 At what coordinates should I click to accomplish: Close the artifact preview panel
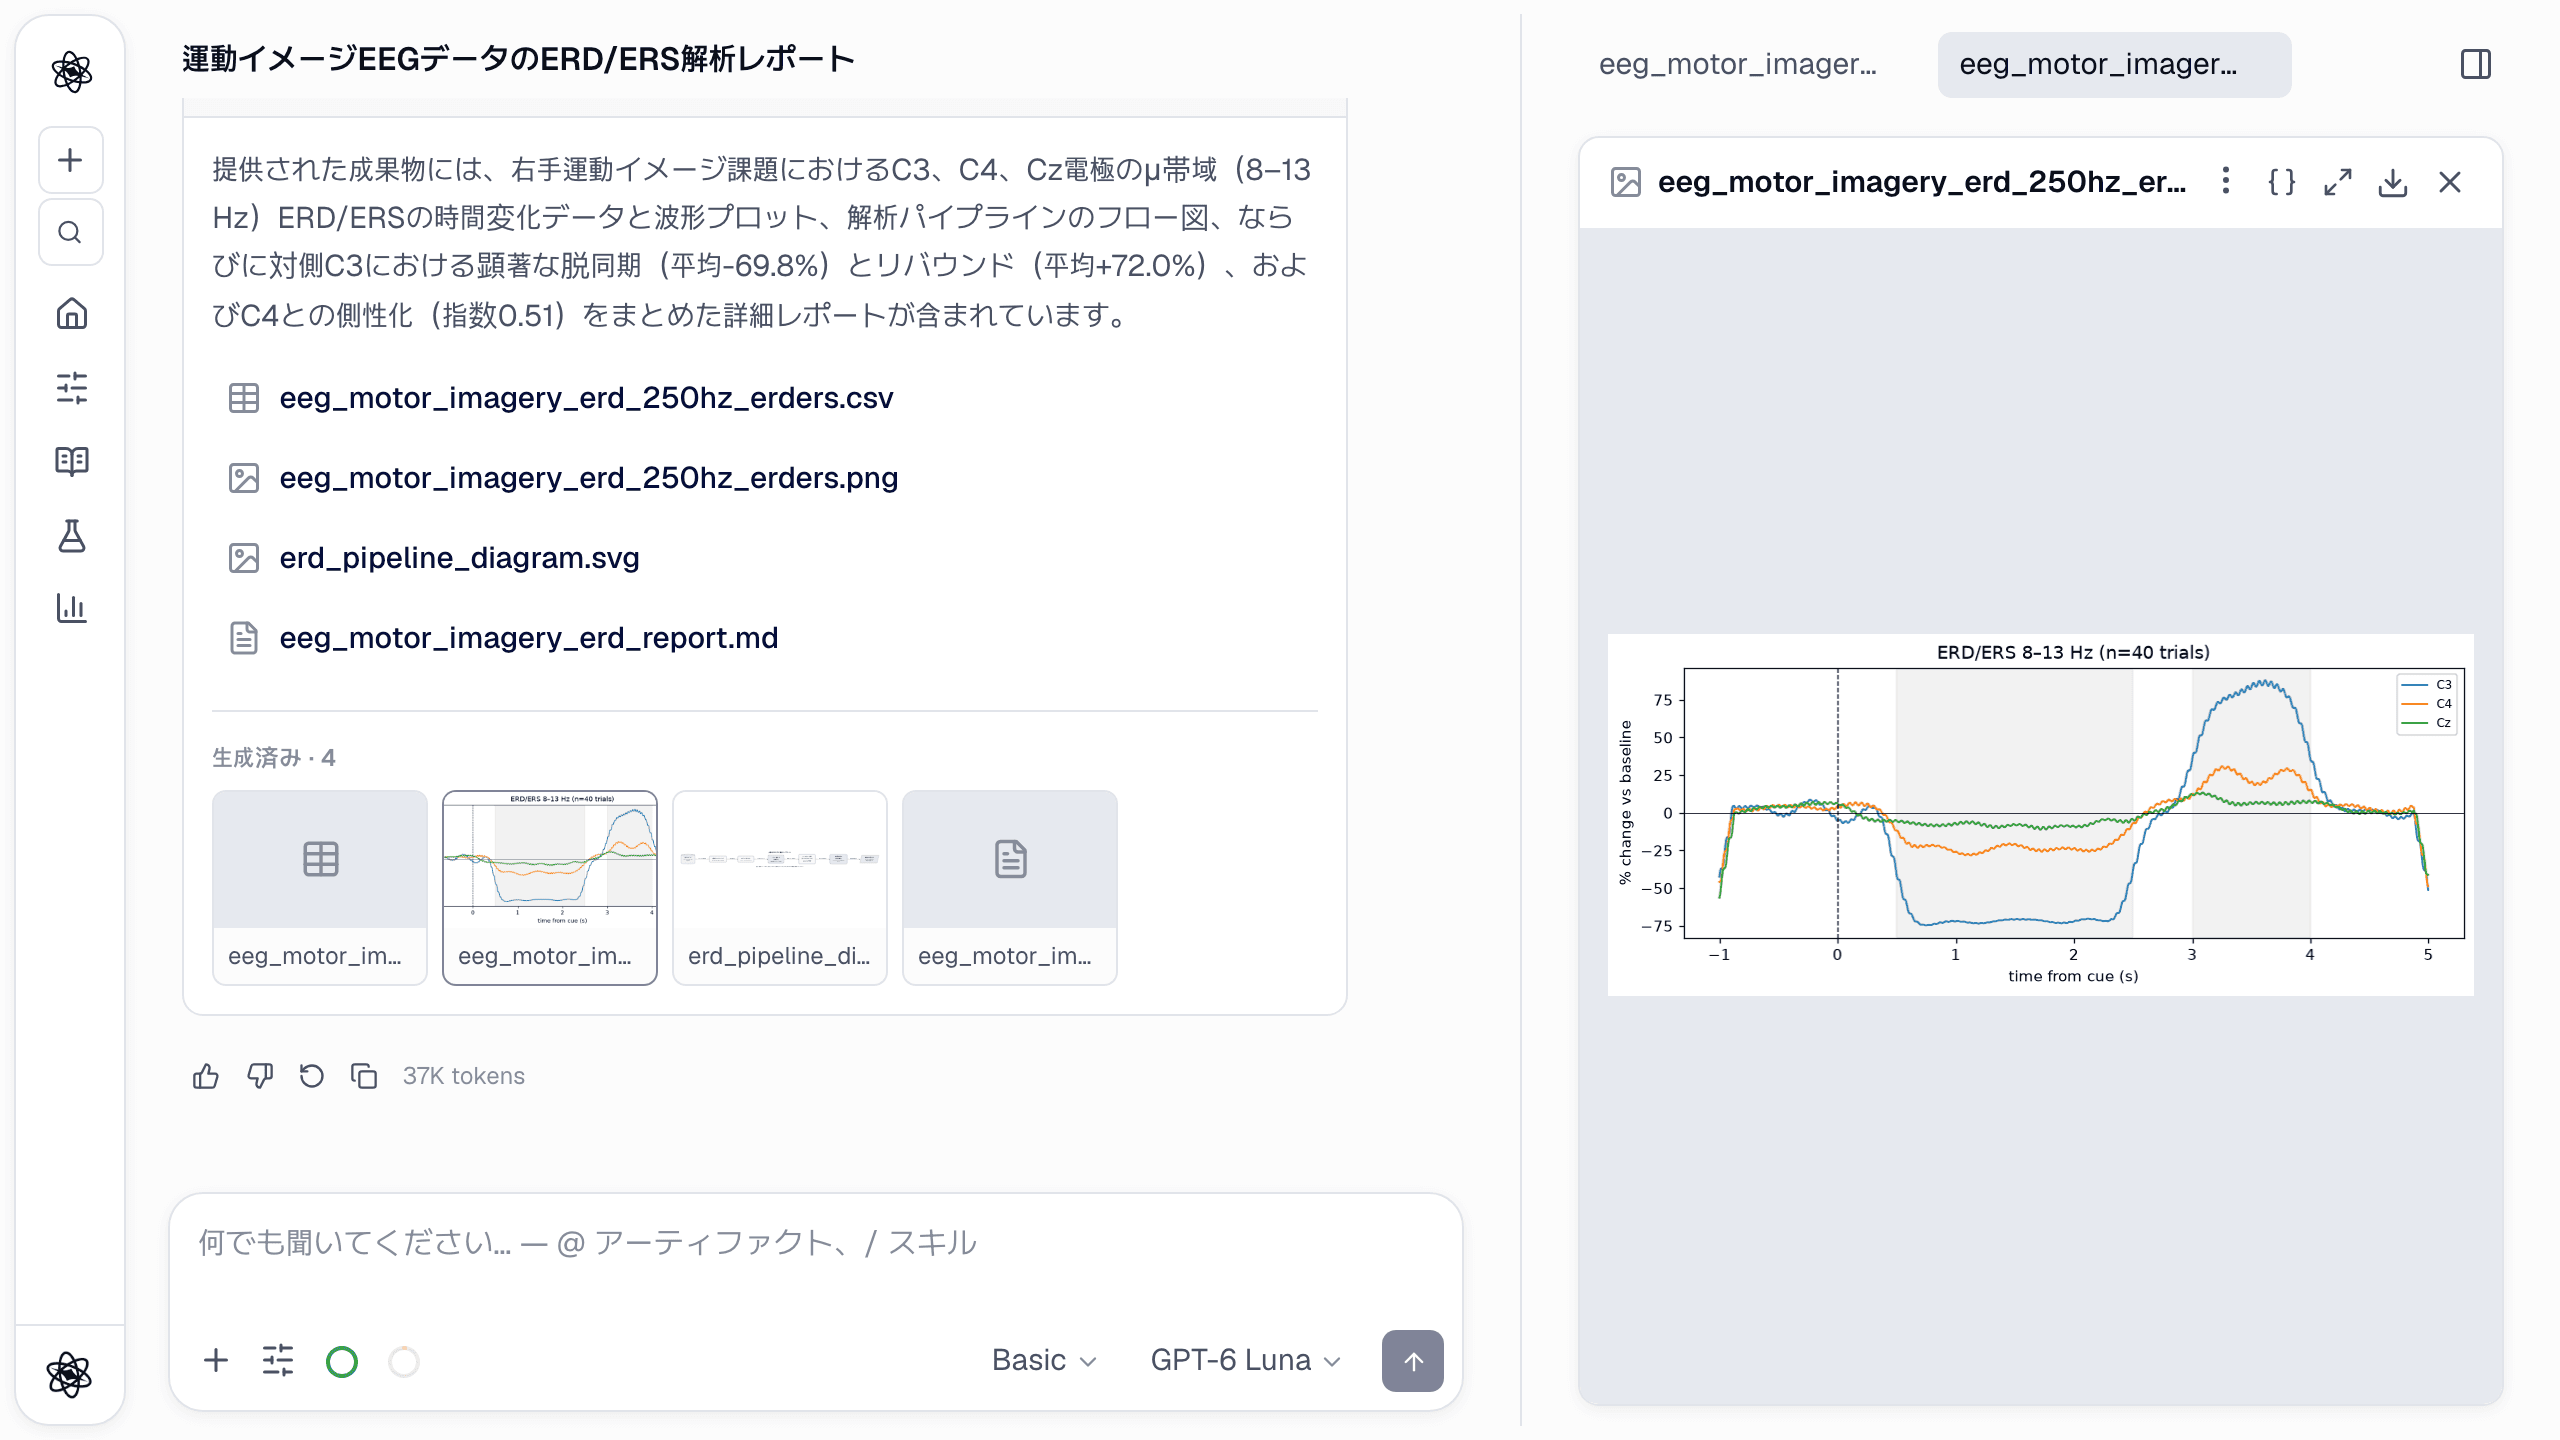point(2449,181)
